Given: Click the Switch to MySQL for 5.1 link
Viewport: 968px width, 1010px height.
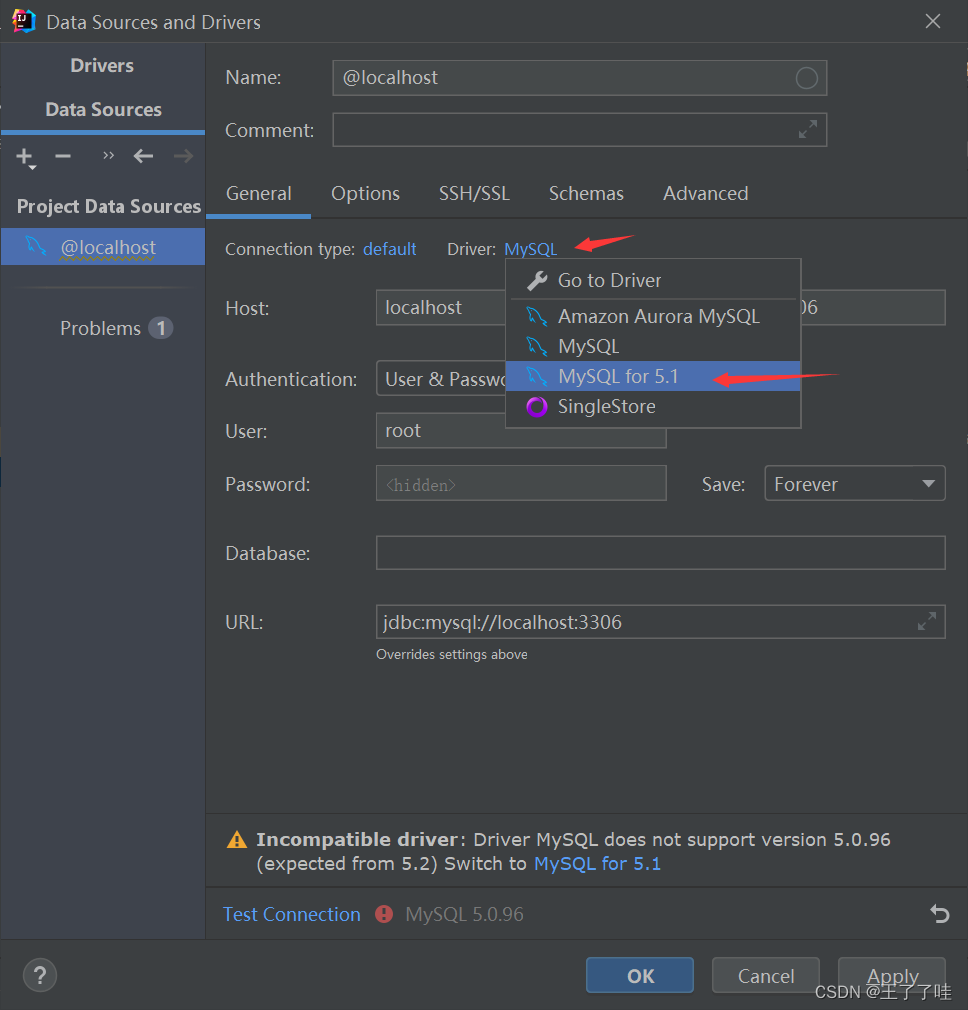Looking at the screenshot, I should pos(597,864).
